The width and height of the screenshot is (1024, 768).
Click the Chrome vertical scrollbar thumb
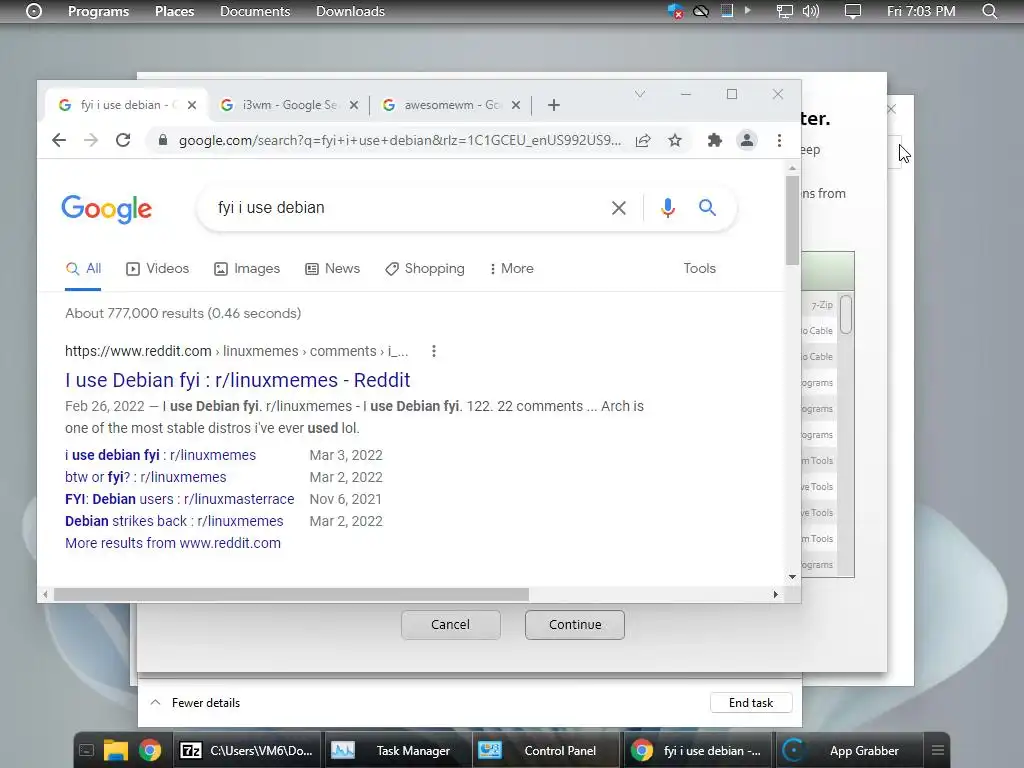coord(792,220)
